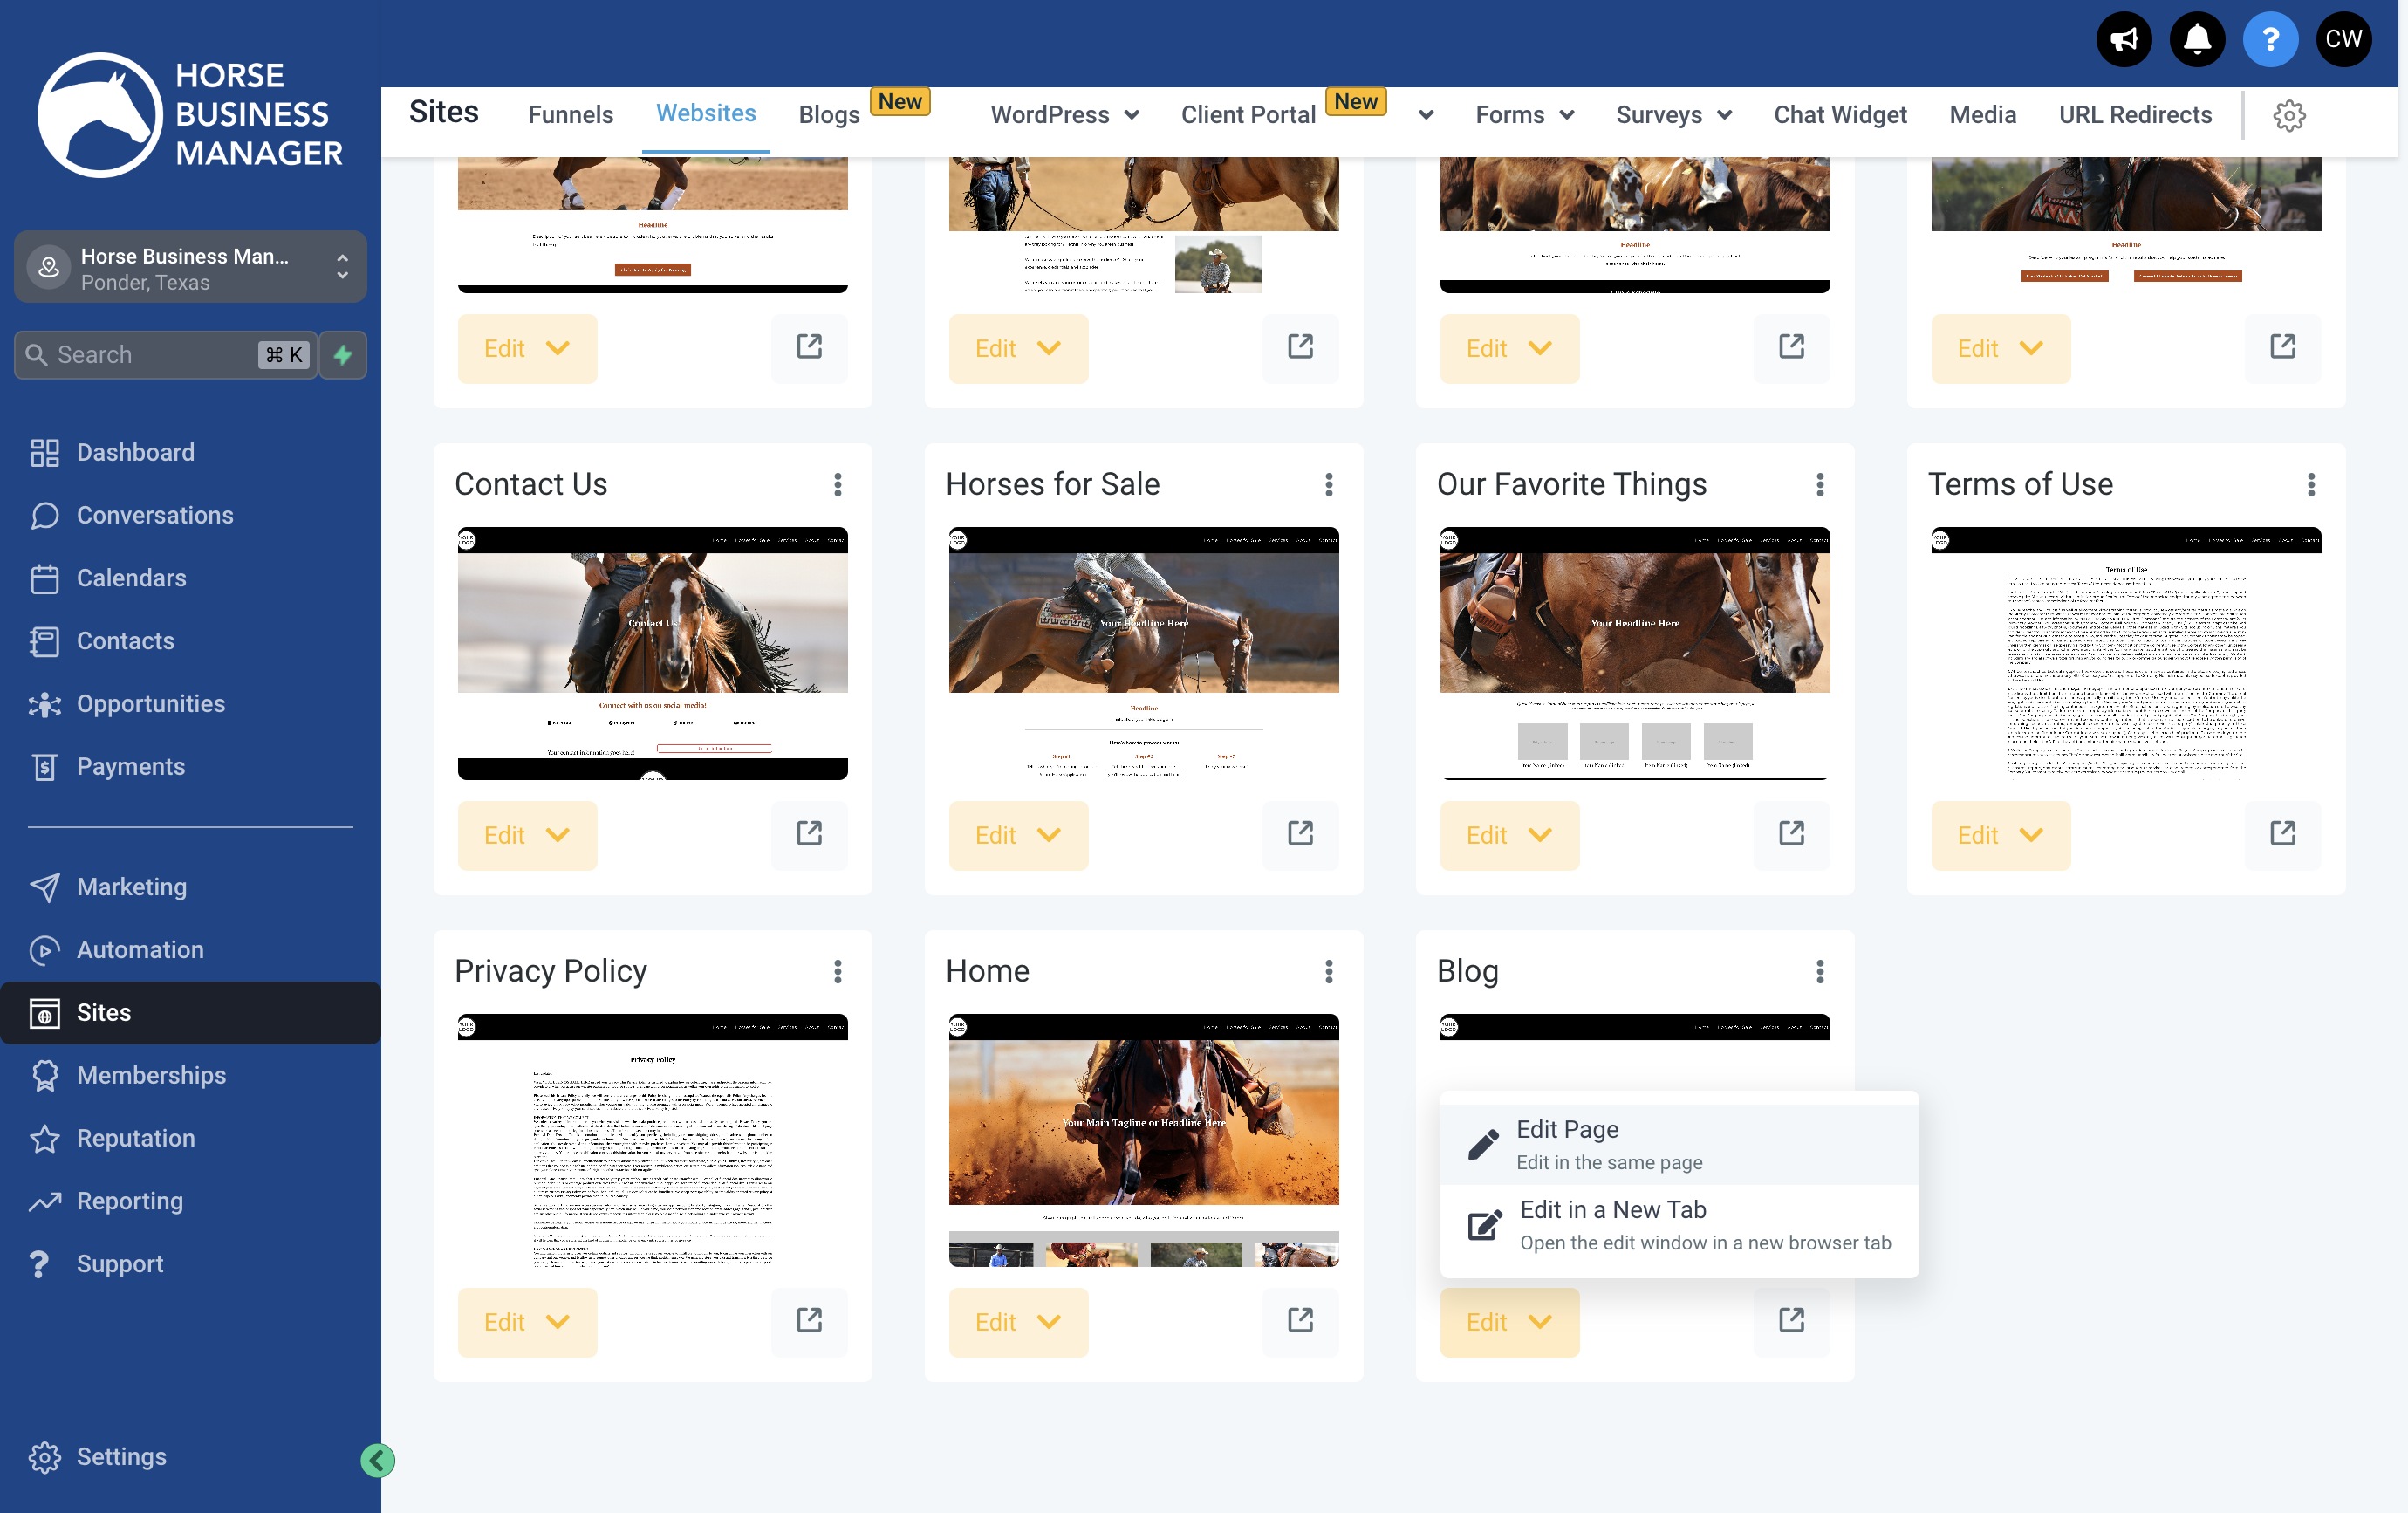The width and height of the screenshot is (2408, 1513).
Task: Click the Home page thumbnail
Action: pyautogui.click(x=1143, y=1140)
